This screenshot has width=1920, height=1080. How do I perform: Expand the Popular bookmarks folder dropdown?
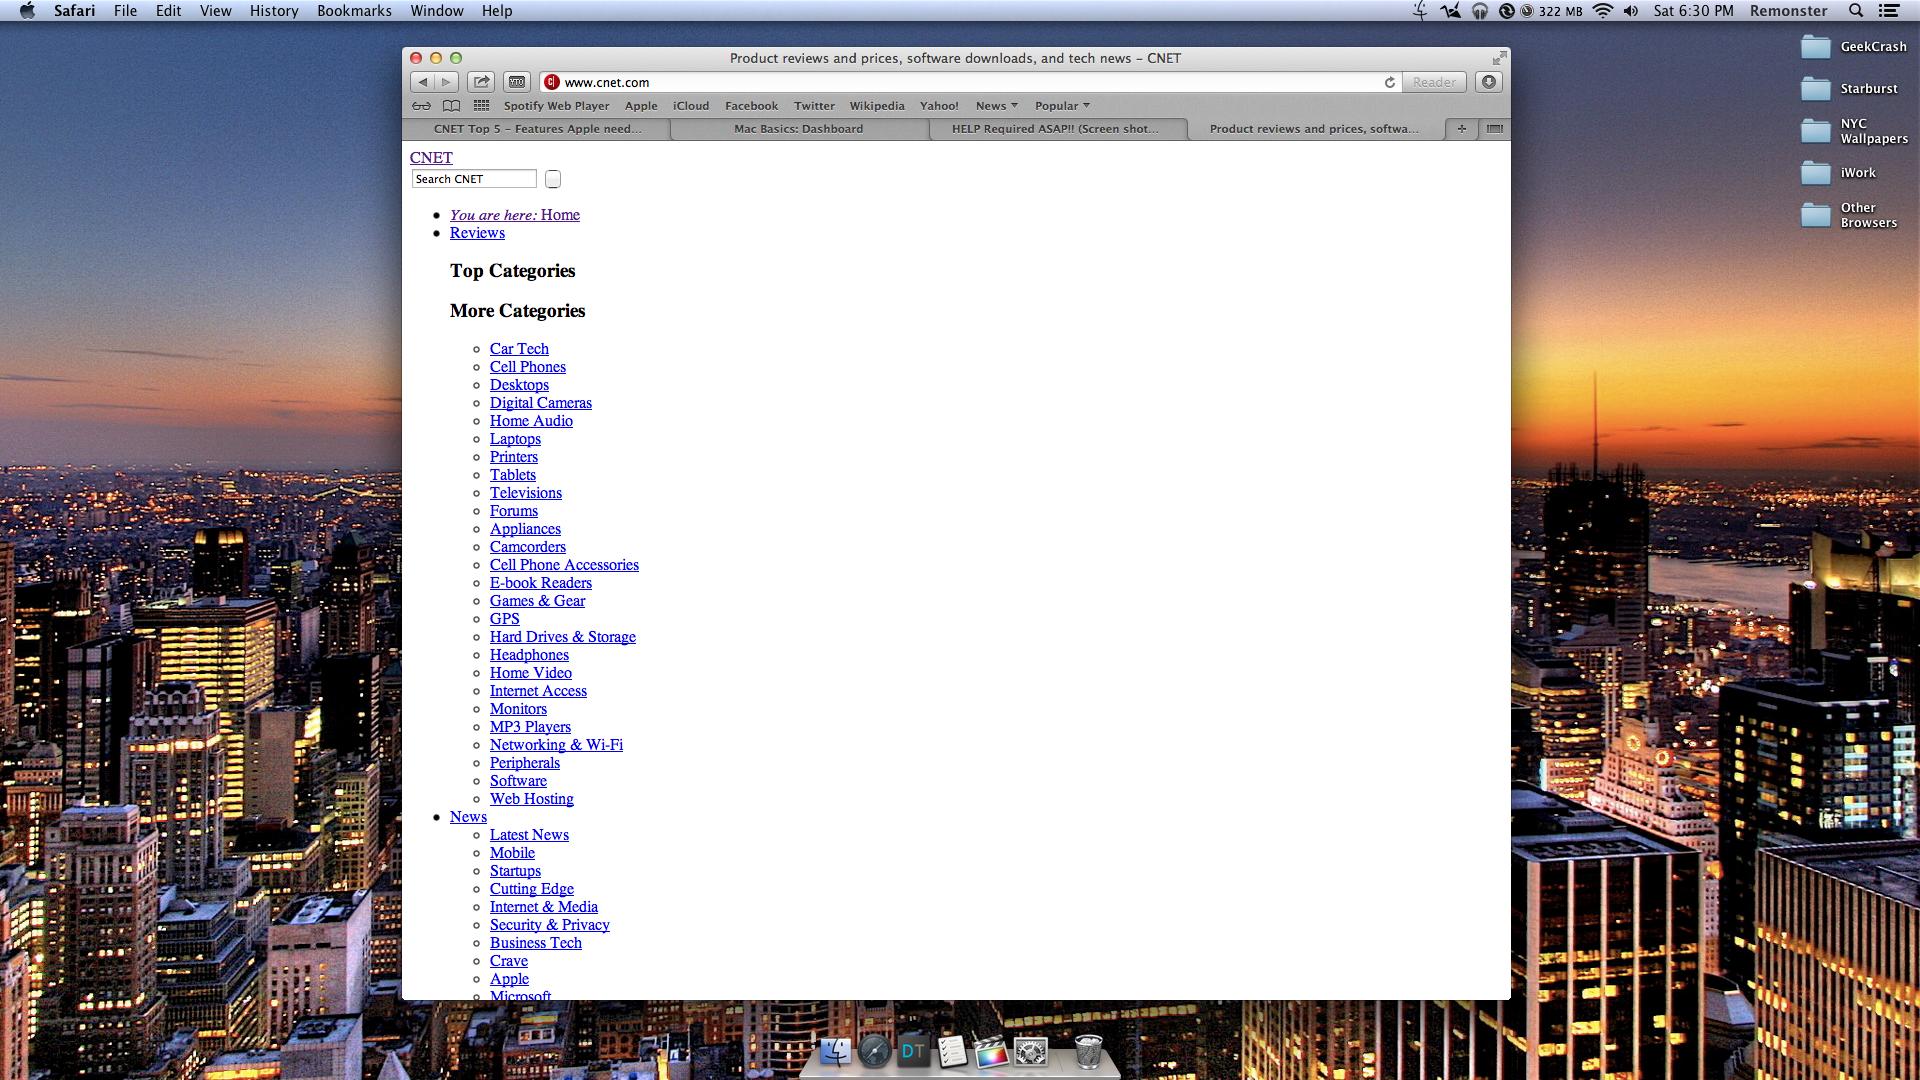point(1062,106)
